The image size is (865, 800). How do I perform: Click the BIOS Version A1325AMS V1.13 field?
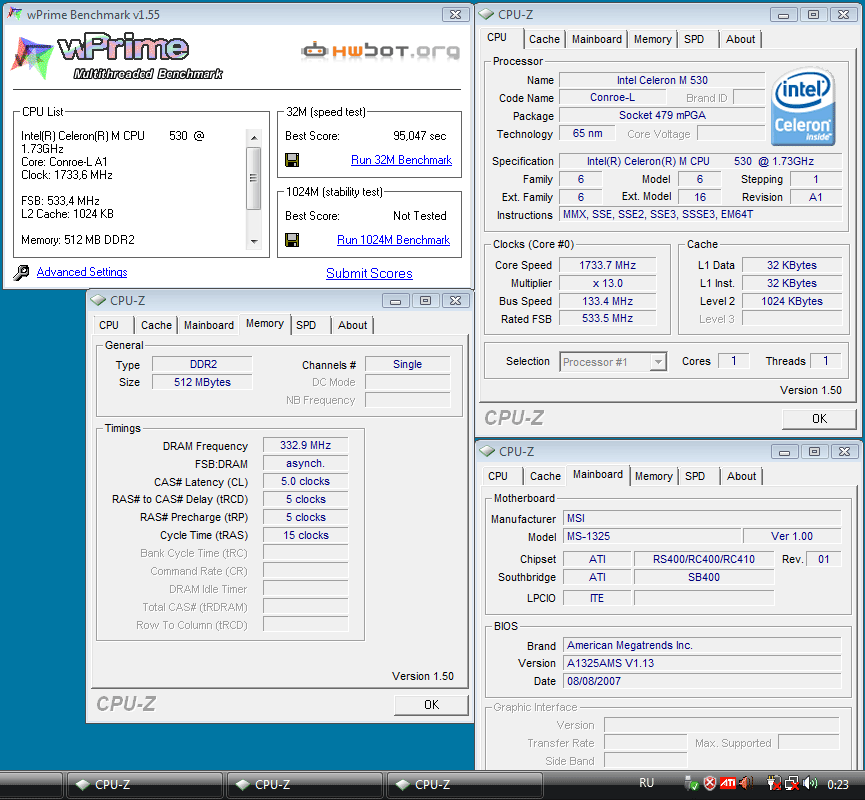(702, 663)
